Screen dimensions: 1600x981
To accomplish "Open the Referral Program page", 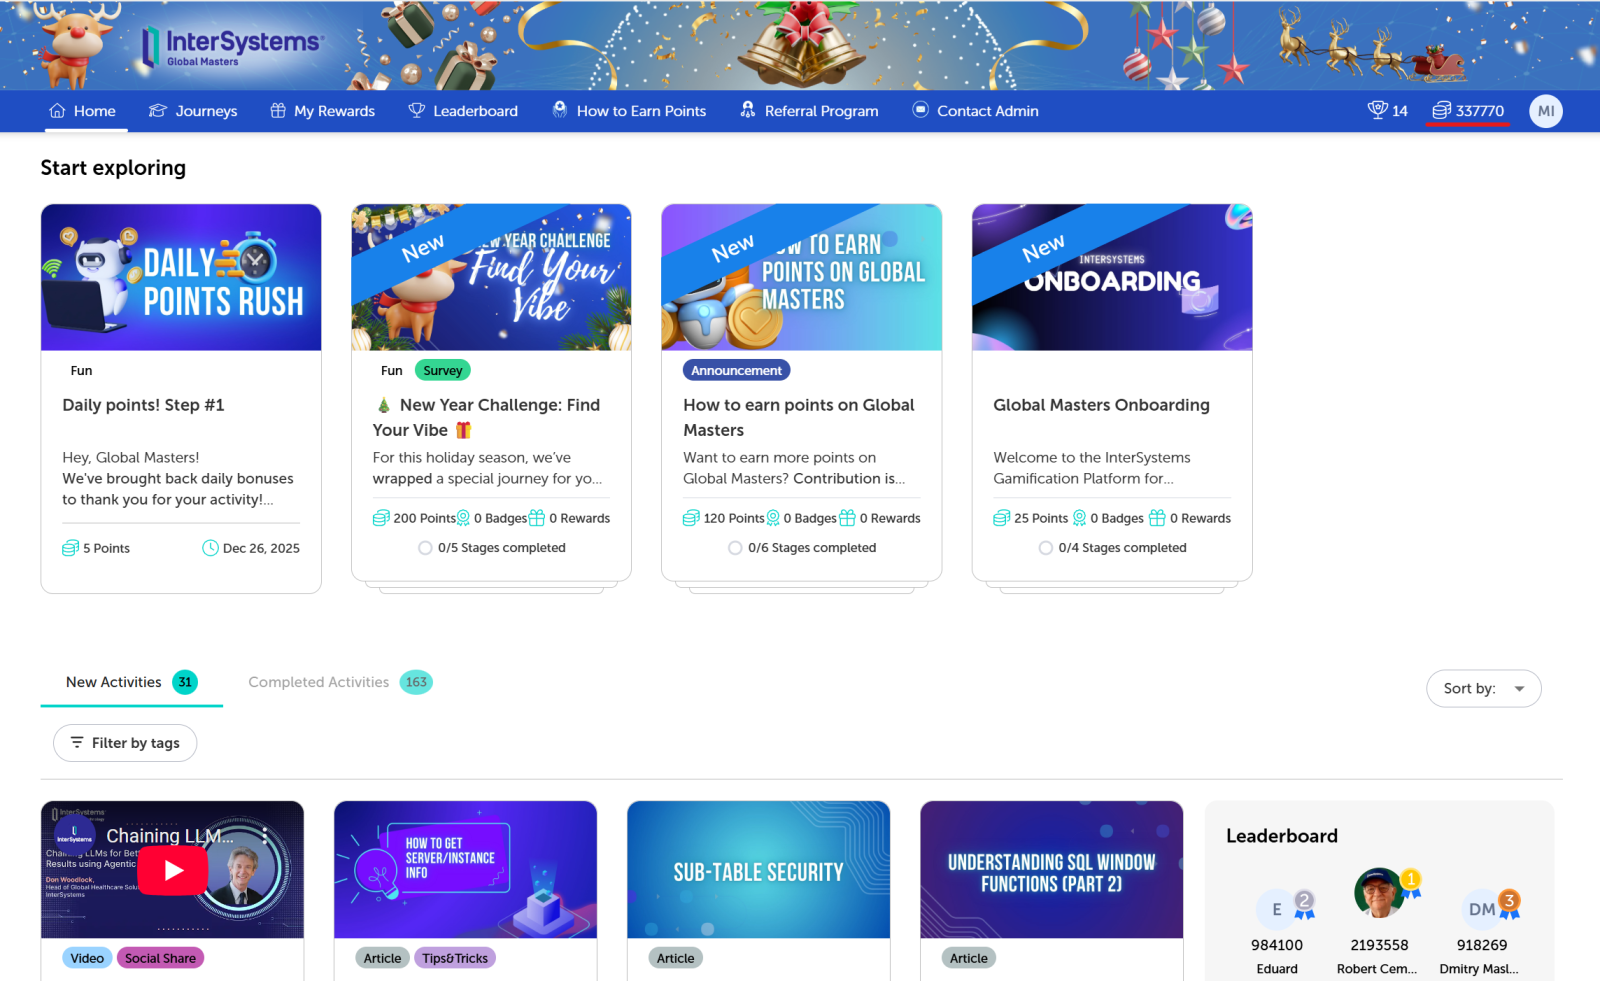I will tap(809, 111).
